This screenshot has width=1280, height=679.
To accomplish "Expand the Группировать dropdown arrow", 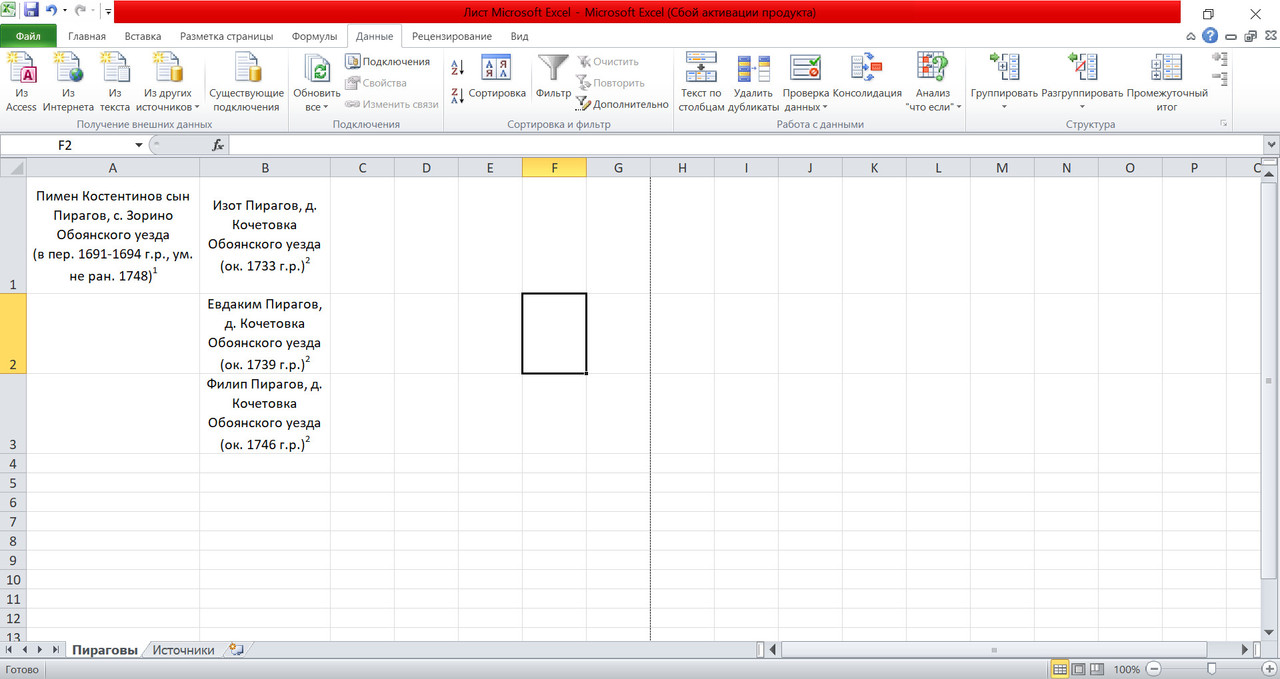I will [x=1004, y=106].
